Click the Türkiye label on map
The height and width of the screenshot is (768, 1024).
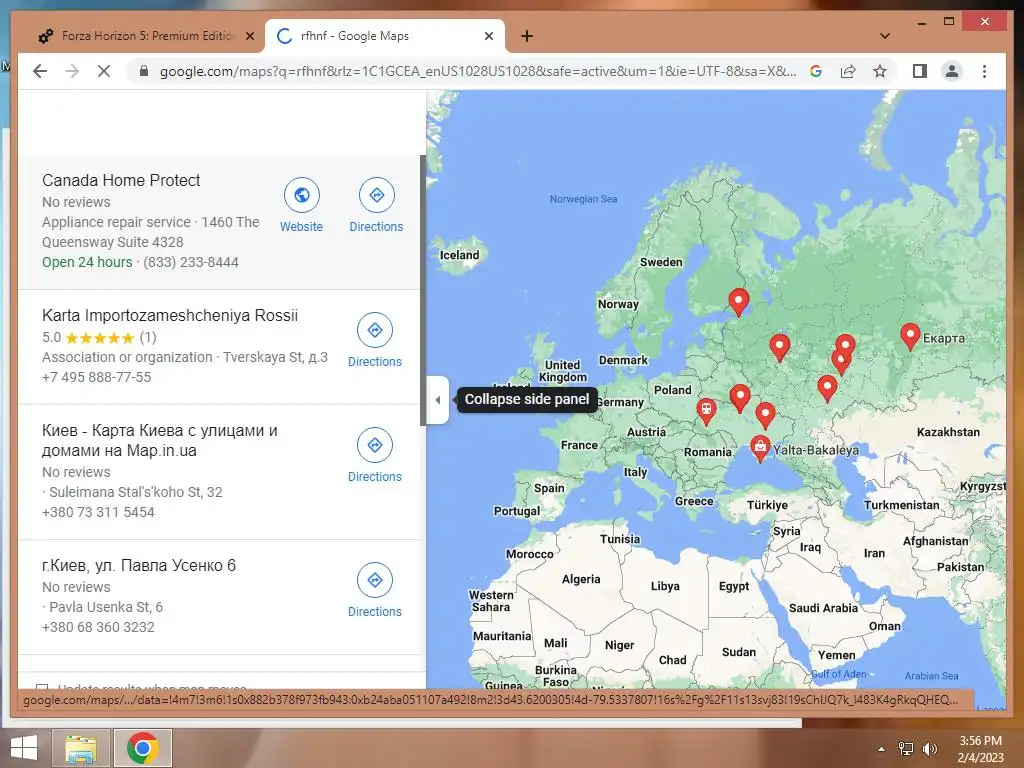[x=767, y=505]
